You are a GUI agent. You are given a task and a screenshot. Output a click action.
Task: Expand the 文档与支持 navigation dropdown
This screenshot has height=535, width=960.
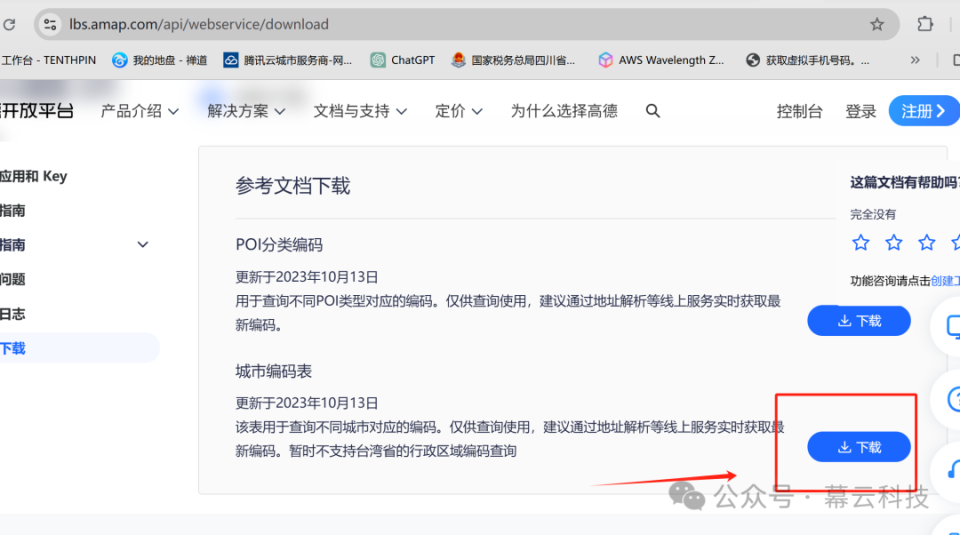pos(360,111)
